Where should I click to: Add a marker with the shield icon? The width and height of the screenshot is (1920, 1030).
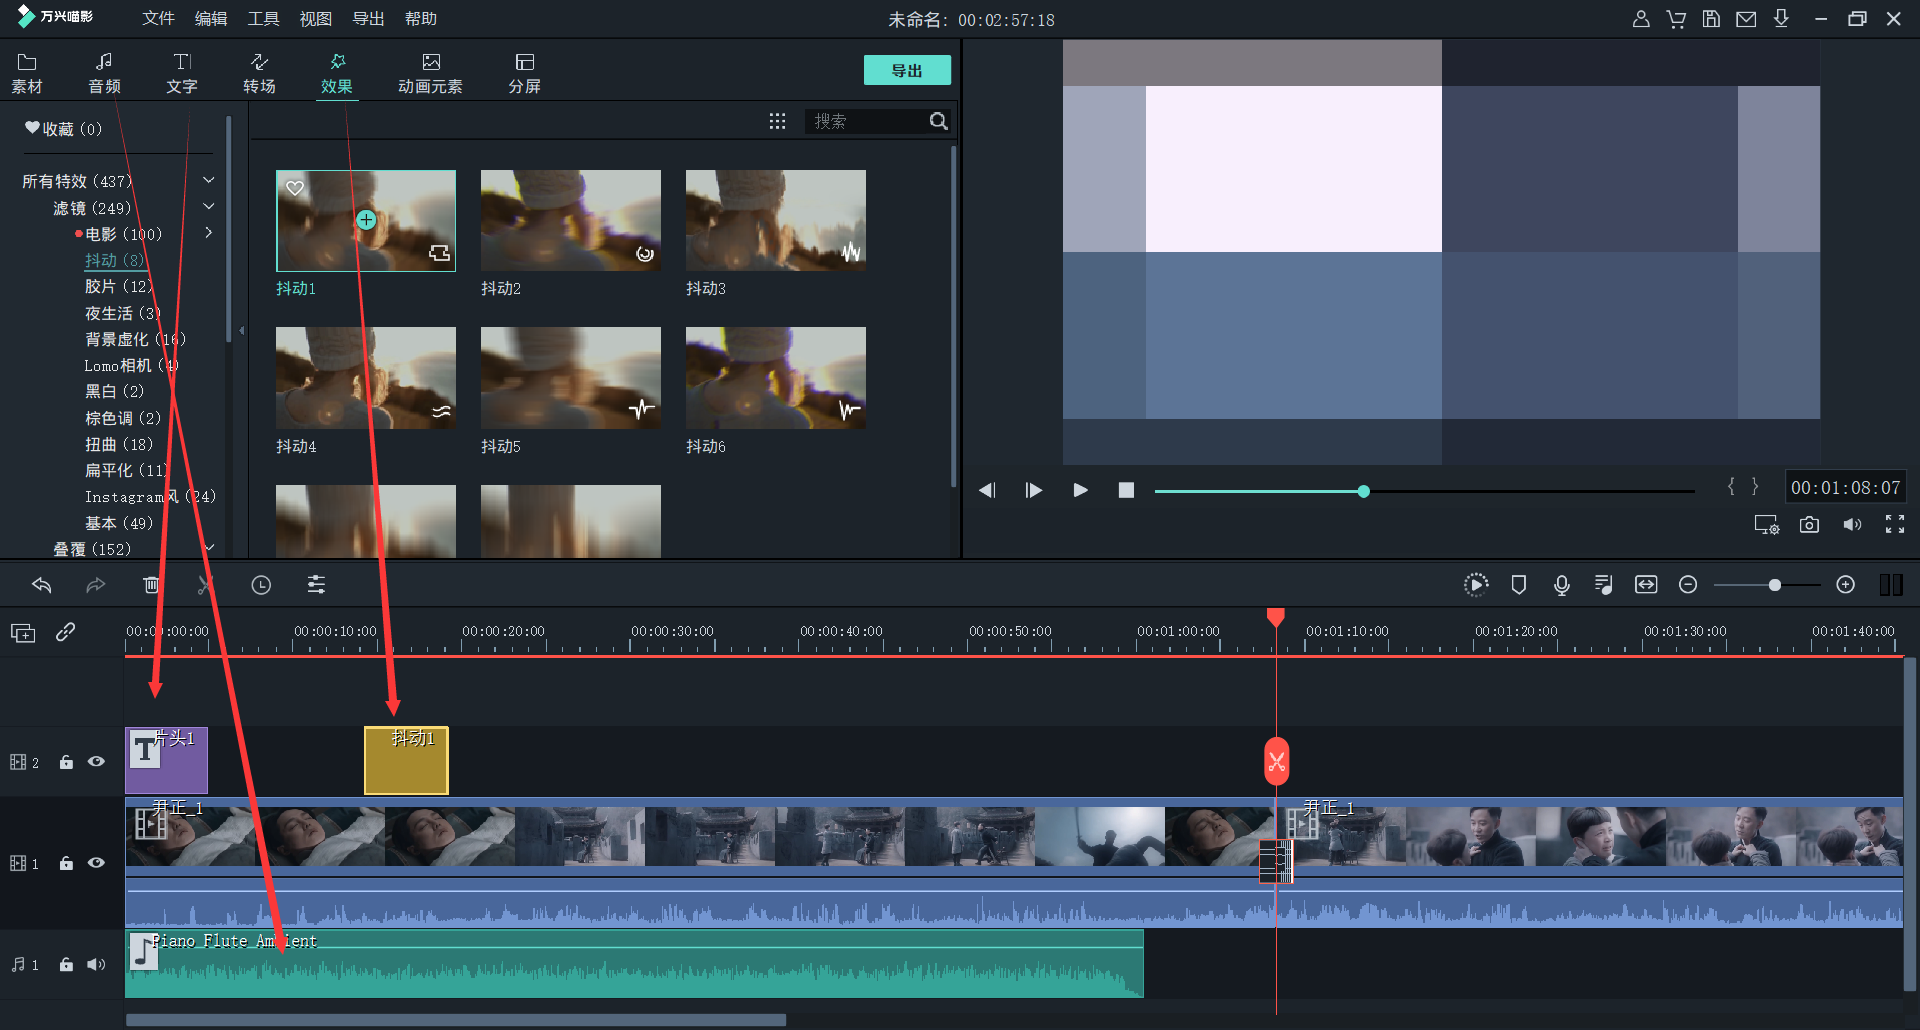tap(1518, 585)
